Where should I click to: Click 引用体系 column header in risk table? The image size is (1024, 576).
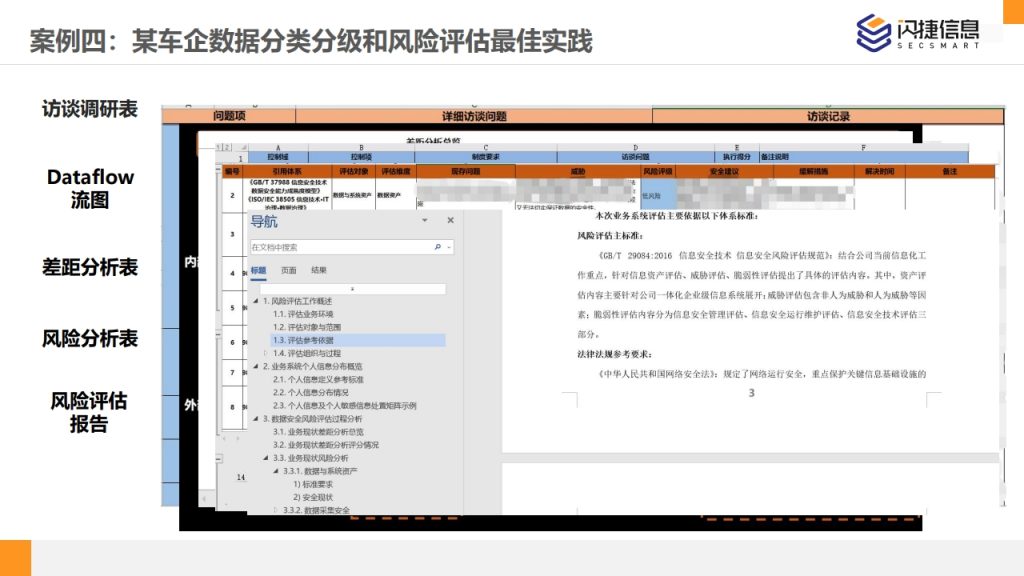point(287,171)
